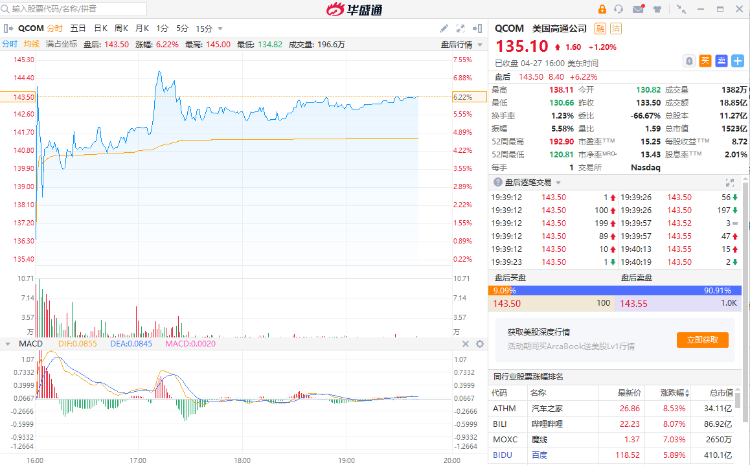Viewport: 750px width, 465px height.
Task: Open the skin theme shirt icon
Action: 657,9
